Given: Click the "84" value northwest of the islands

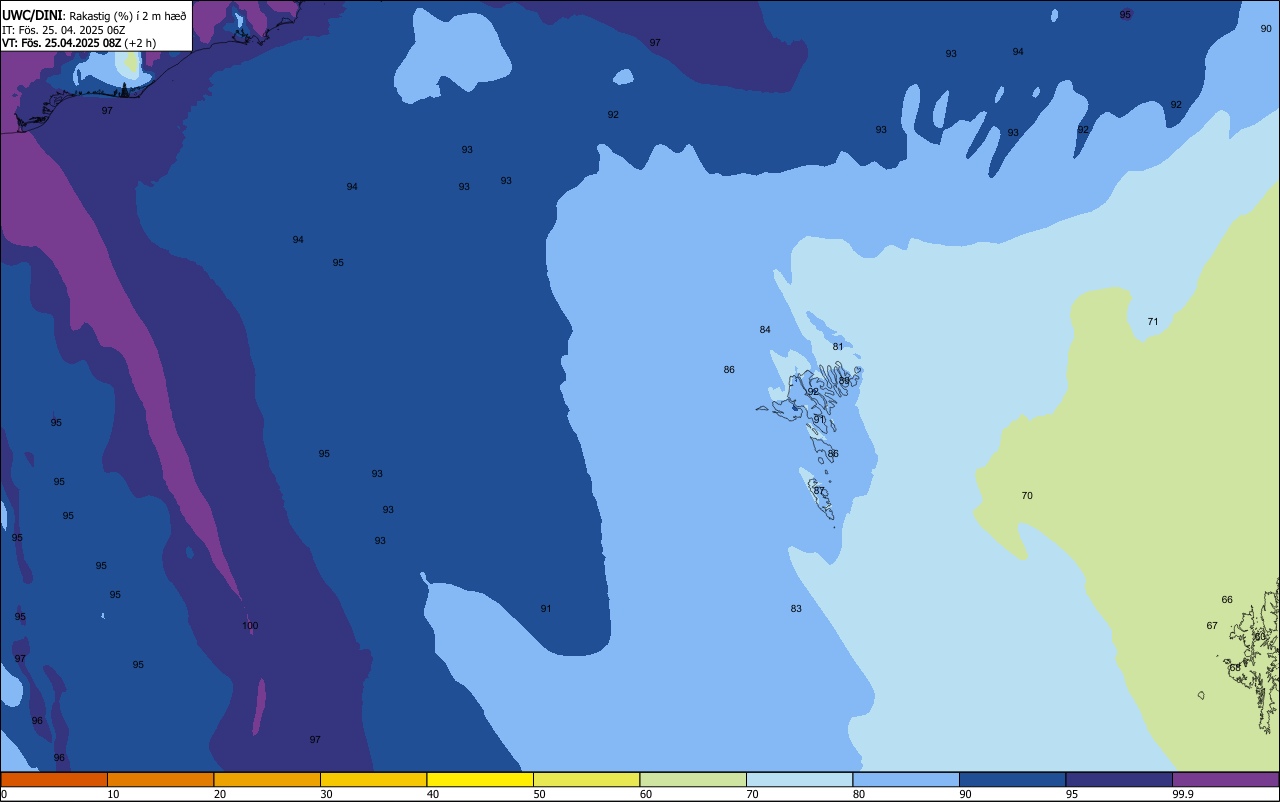Looking at the screenshot, I should tap(765, 330).
